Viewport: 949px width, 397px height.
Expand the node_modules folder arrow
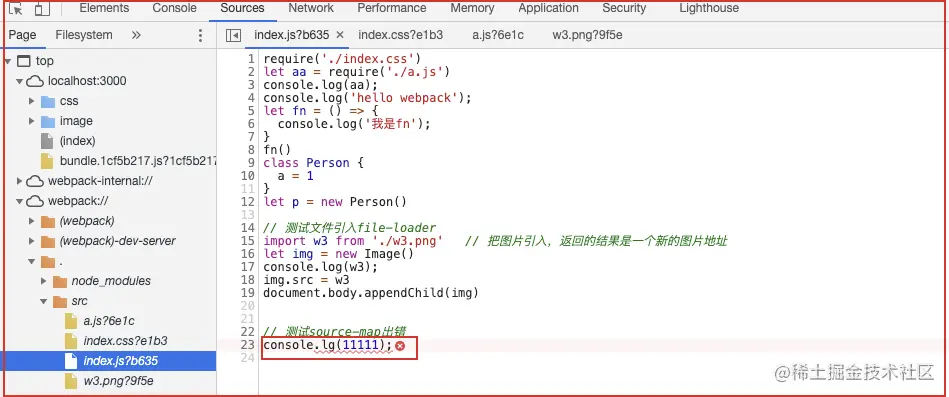coord(44,281)
